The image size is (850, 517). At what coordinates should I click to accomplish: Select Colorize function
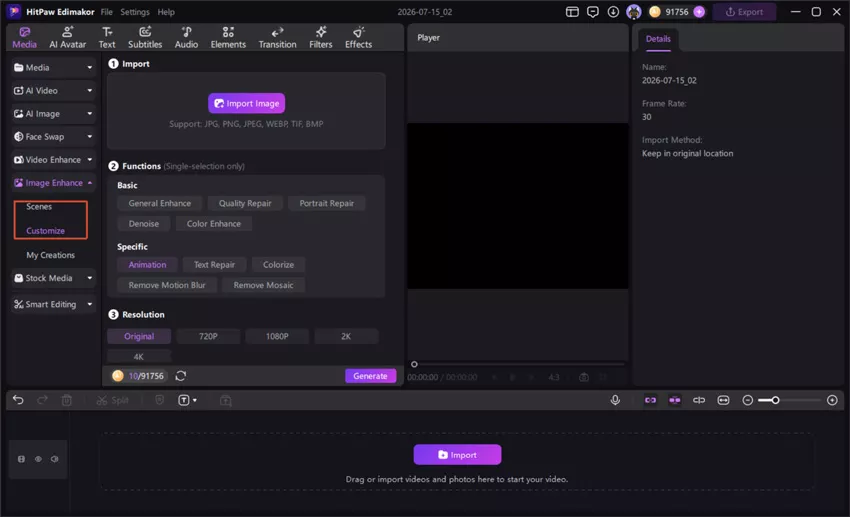(278, 264)
